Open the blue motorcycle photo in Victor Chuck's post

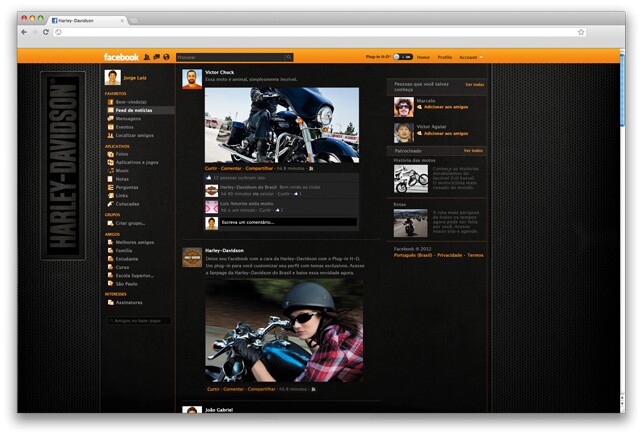coord(282,125)
